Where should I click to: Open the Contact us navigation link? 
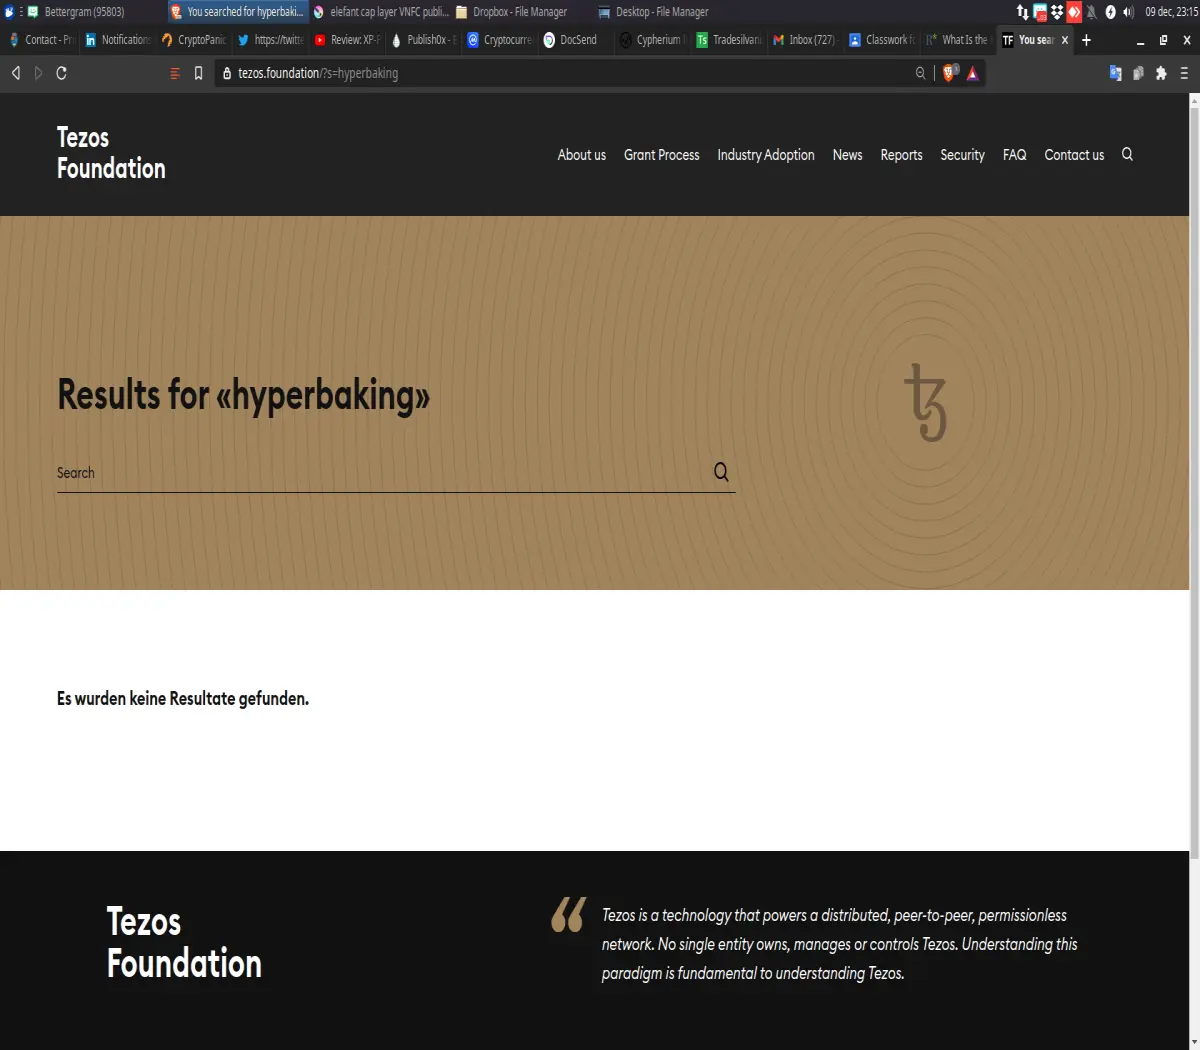point(1074,155)
